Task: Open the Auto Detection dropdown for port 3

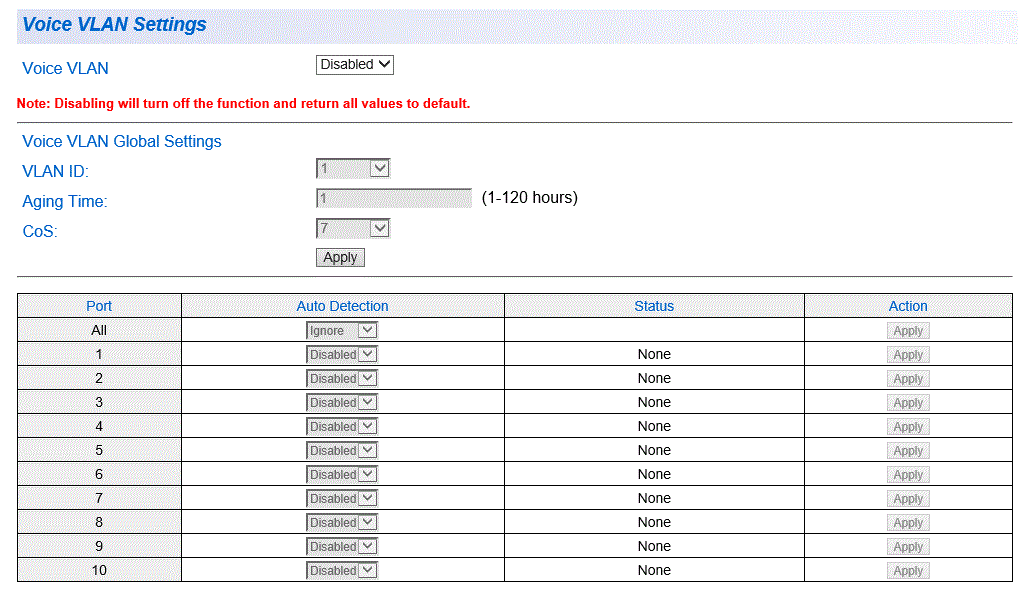Action: 341,402
